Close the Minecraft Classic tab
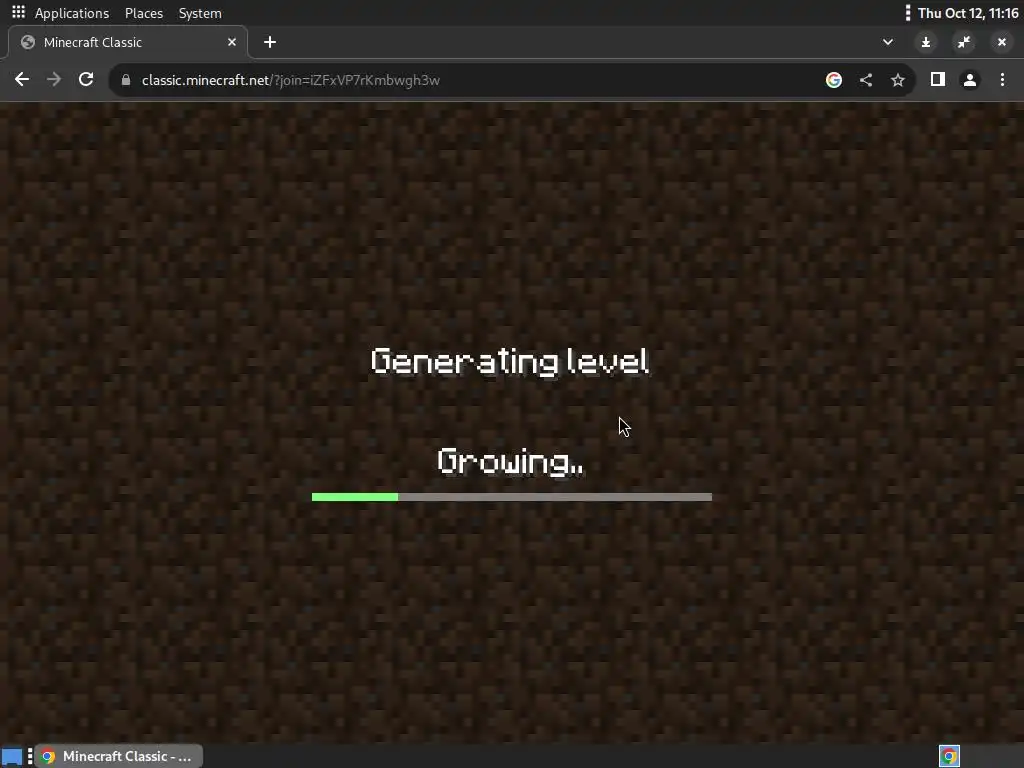 pos(232,42)
